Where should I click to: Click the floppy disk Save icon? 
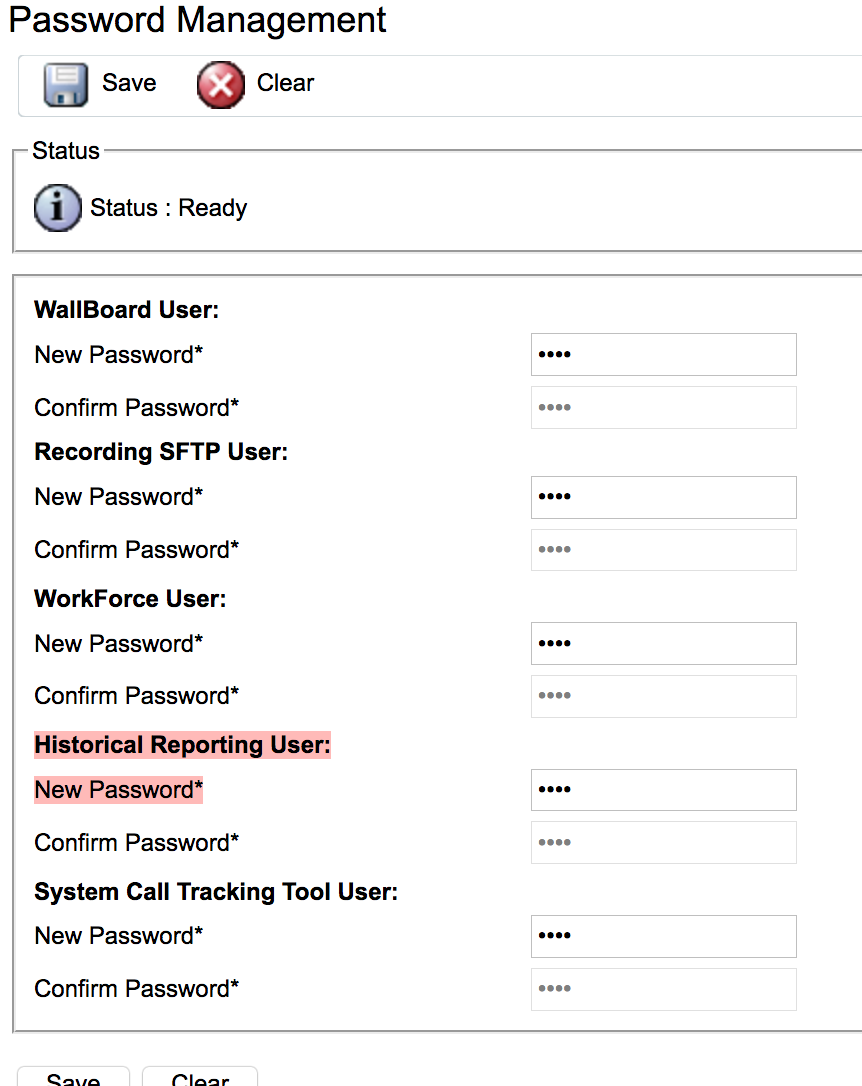(66, 84)
